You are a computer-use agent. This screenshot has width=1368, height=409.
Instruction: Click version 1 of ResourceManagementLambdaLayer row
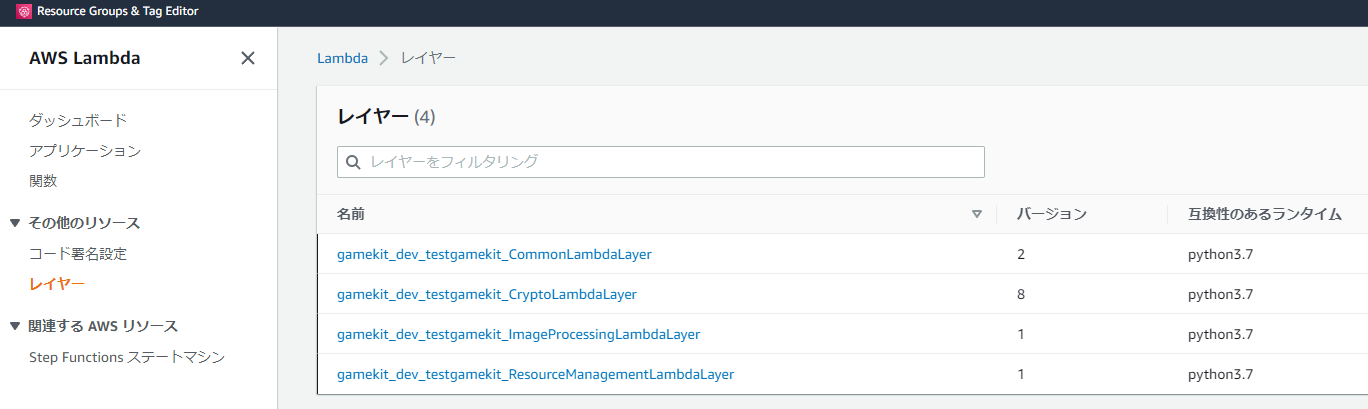coord(1021,374)
